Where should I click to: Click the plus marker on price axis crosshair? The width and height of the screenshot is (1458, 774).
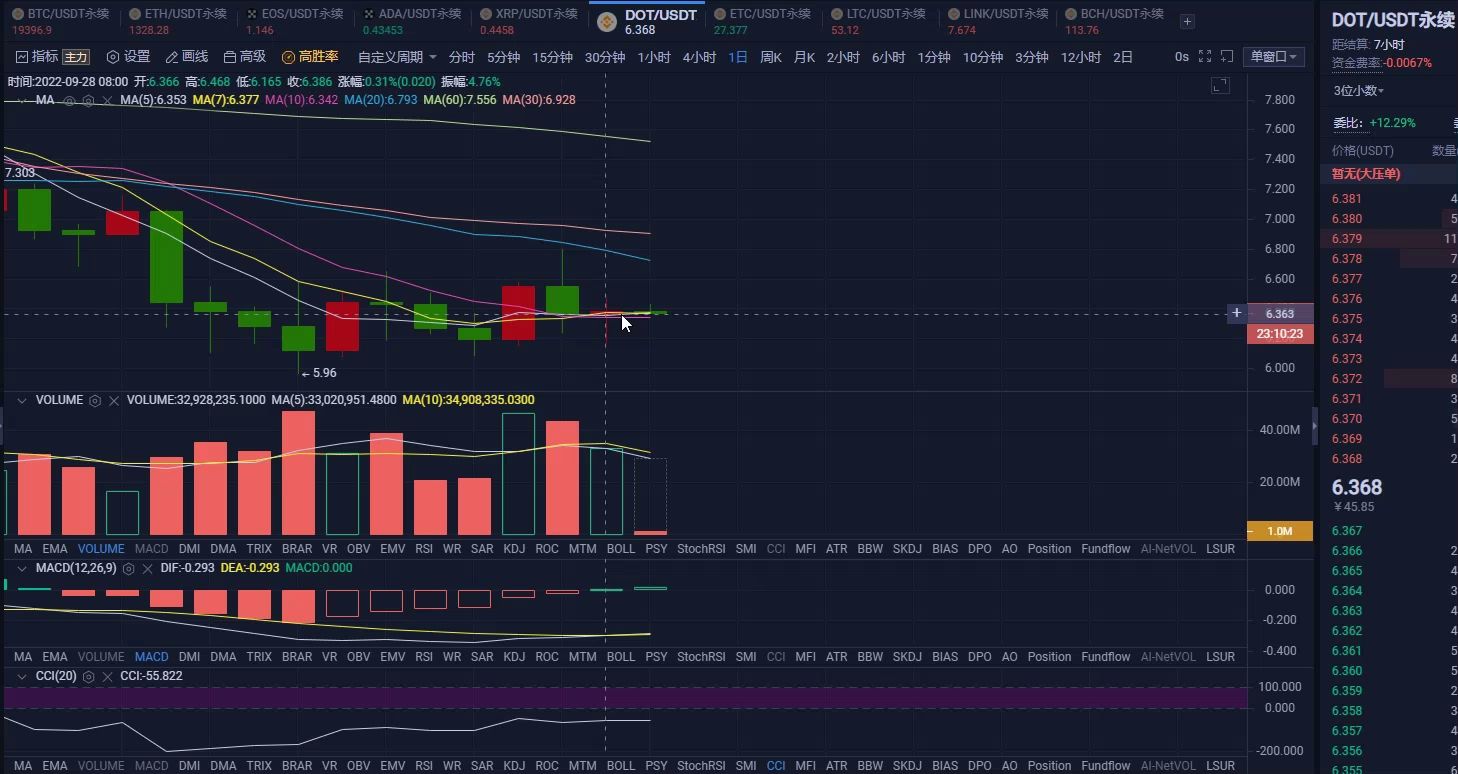coord(1237,313)
